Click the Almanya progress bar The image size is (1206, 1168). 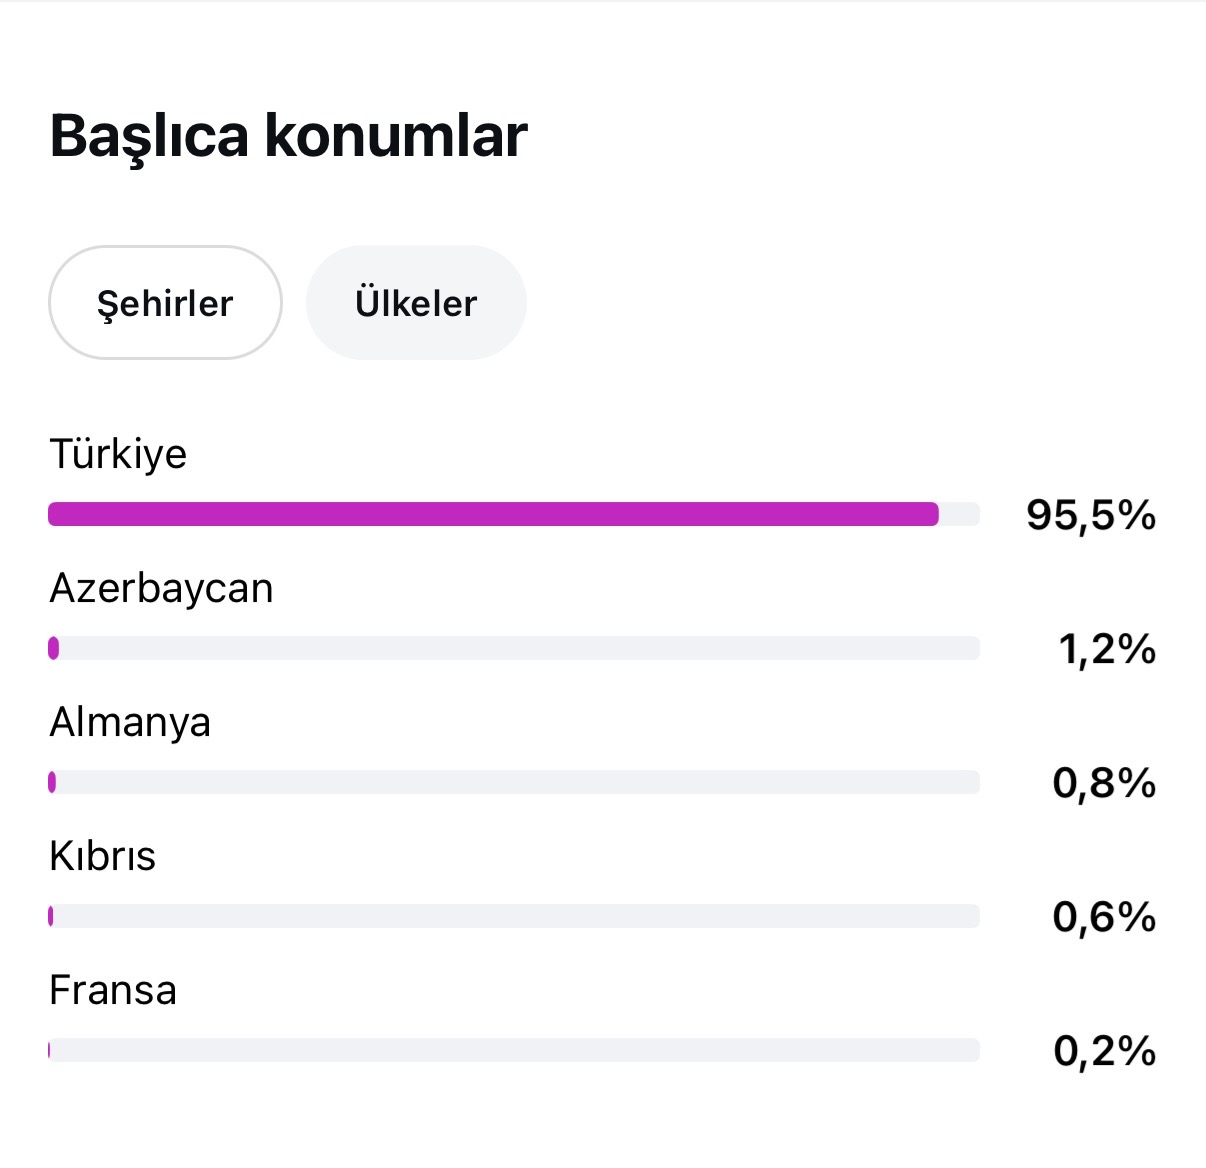(x=514, y=782)
